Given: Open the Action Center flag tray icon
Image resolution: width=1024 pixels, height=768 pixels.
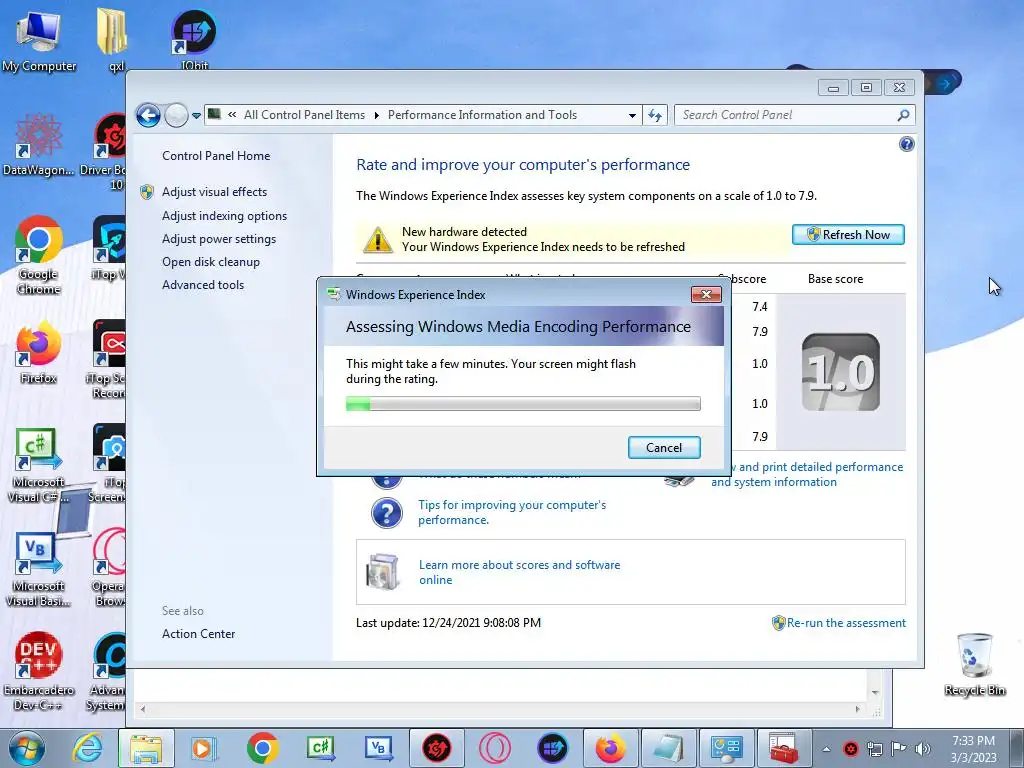Looking at the screenshot, I should pyautogui.click(x=899, y=749).
